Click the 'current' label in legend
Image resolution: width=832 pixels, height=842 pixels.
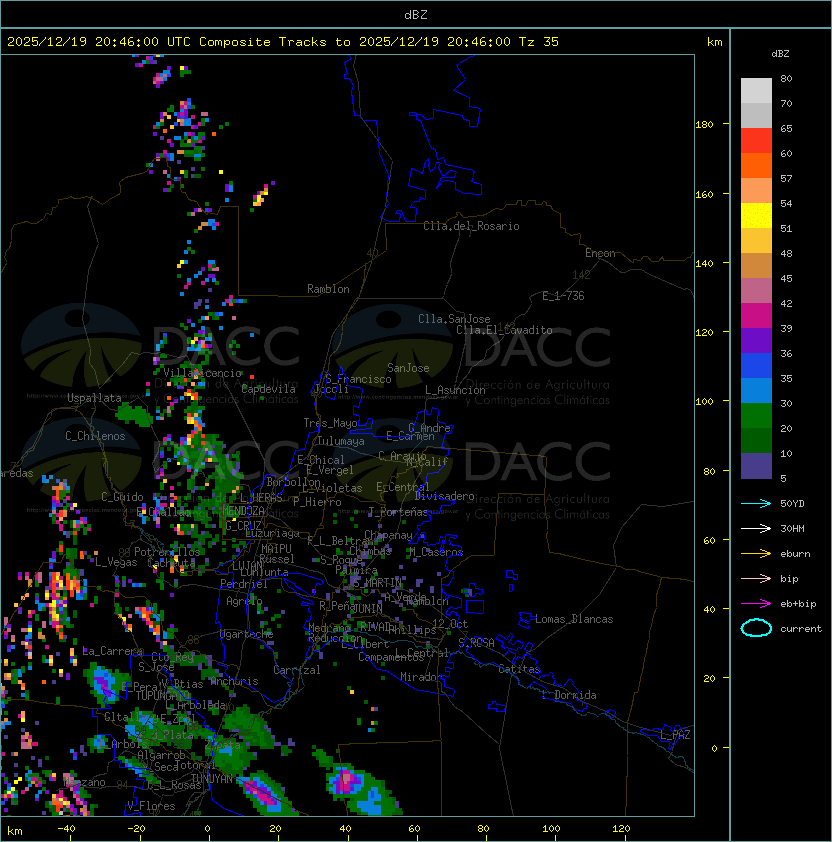click(x=801, y=629)
